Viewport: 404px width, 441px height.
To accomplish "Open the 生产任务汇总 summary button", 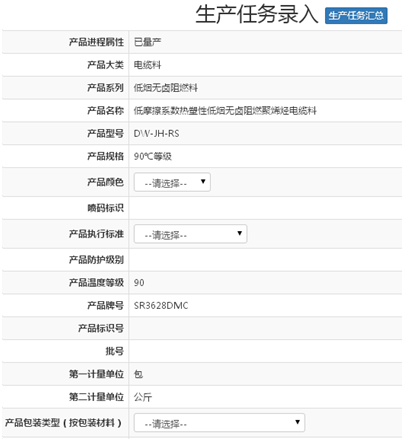I will [x=356, y=15].
